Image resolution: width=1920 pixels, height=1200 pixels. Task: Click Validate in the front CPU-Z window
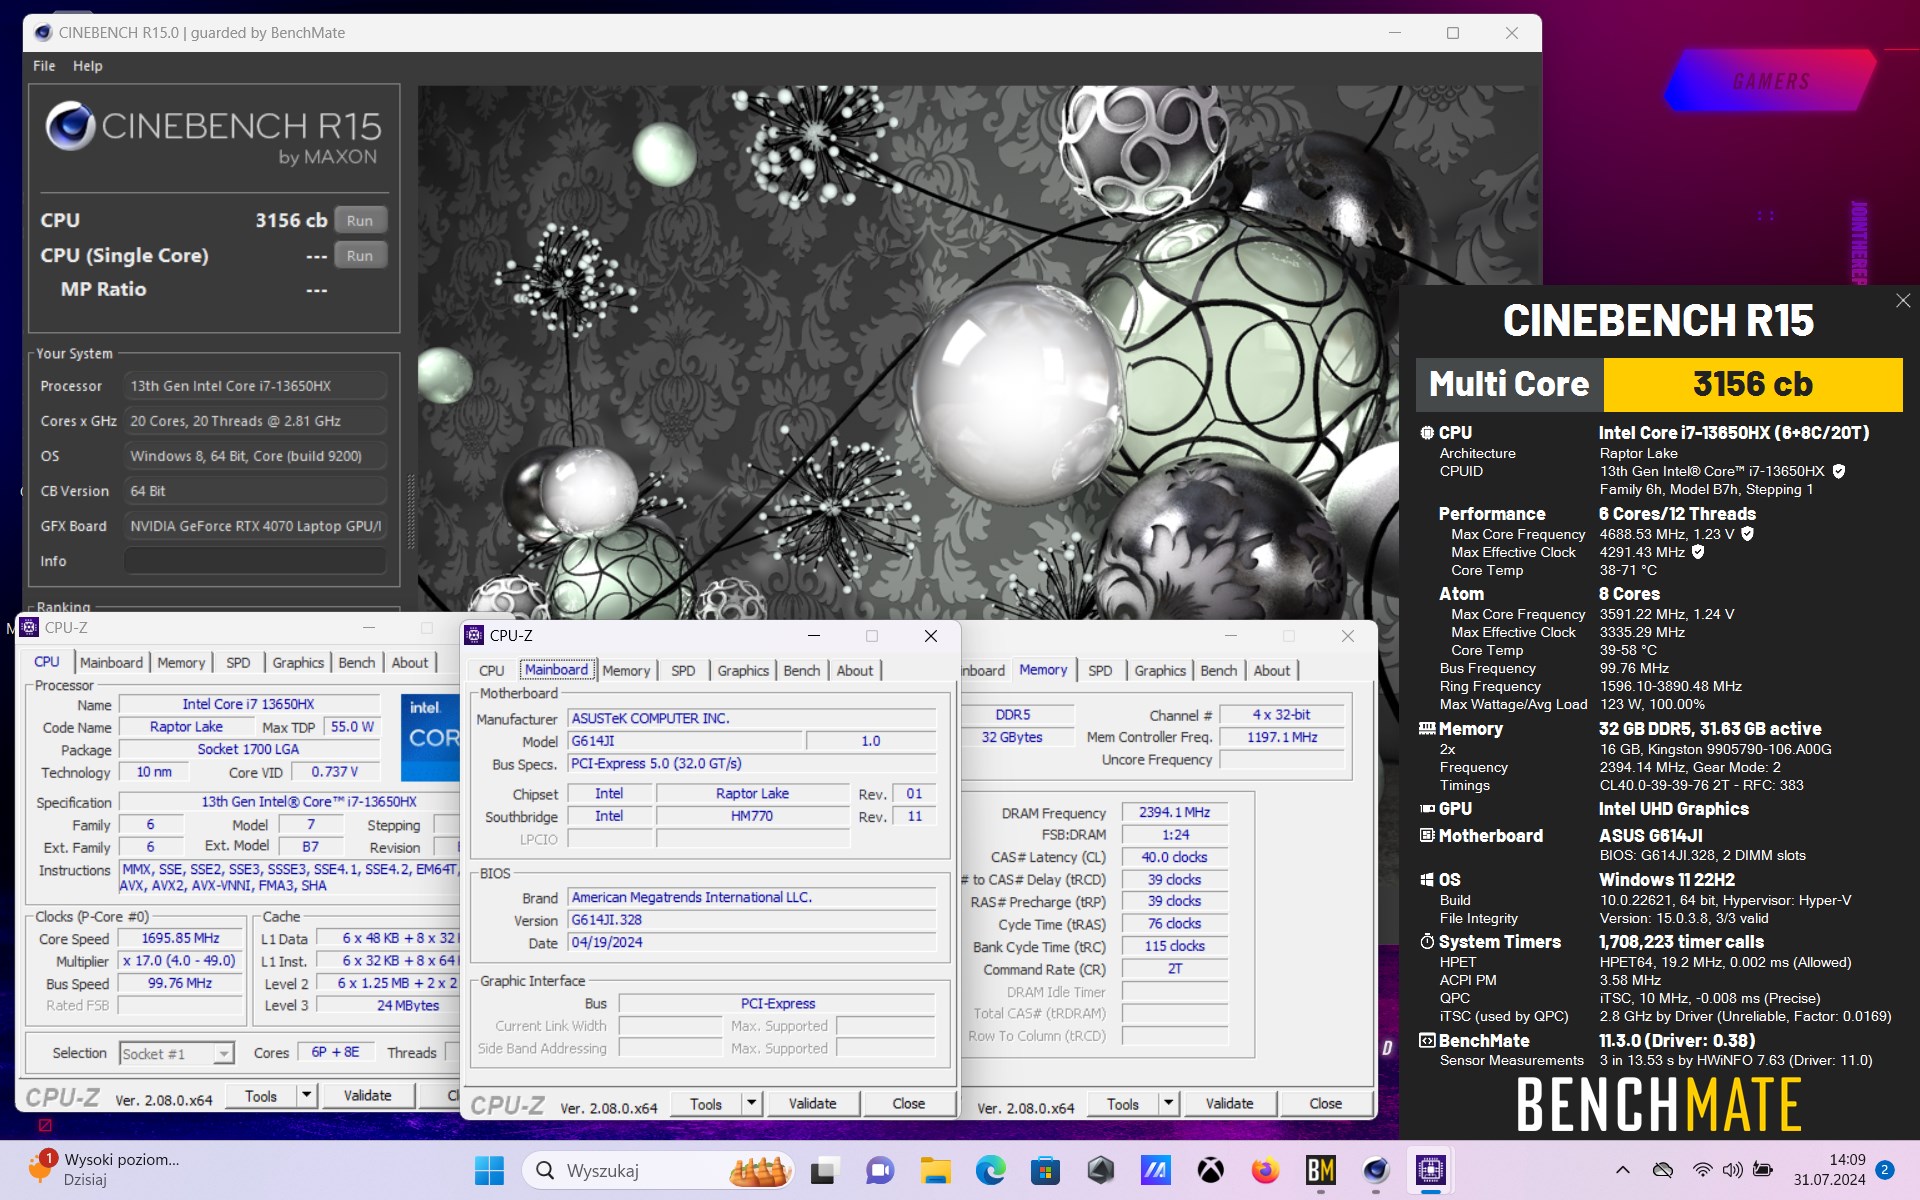coord(812,1104)
